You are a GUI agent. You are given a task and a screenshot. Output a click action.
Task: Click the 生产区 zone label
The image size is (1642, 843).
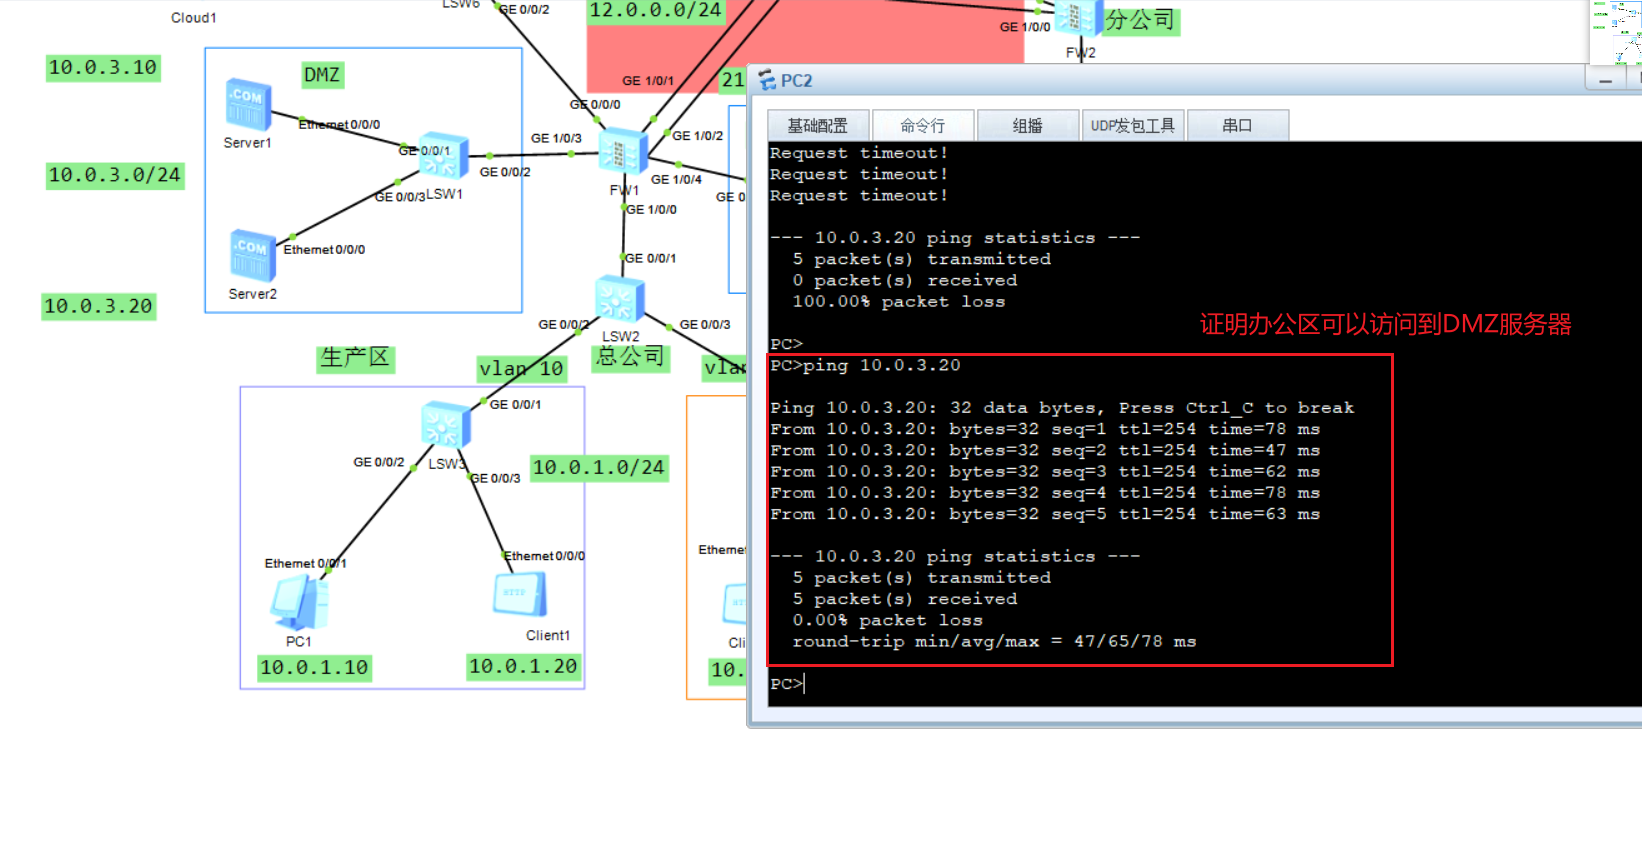point(355,358)
